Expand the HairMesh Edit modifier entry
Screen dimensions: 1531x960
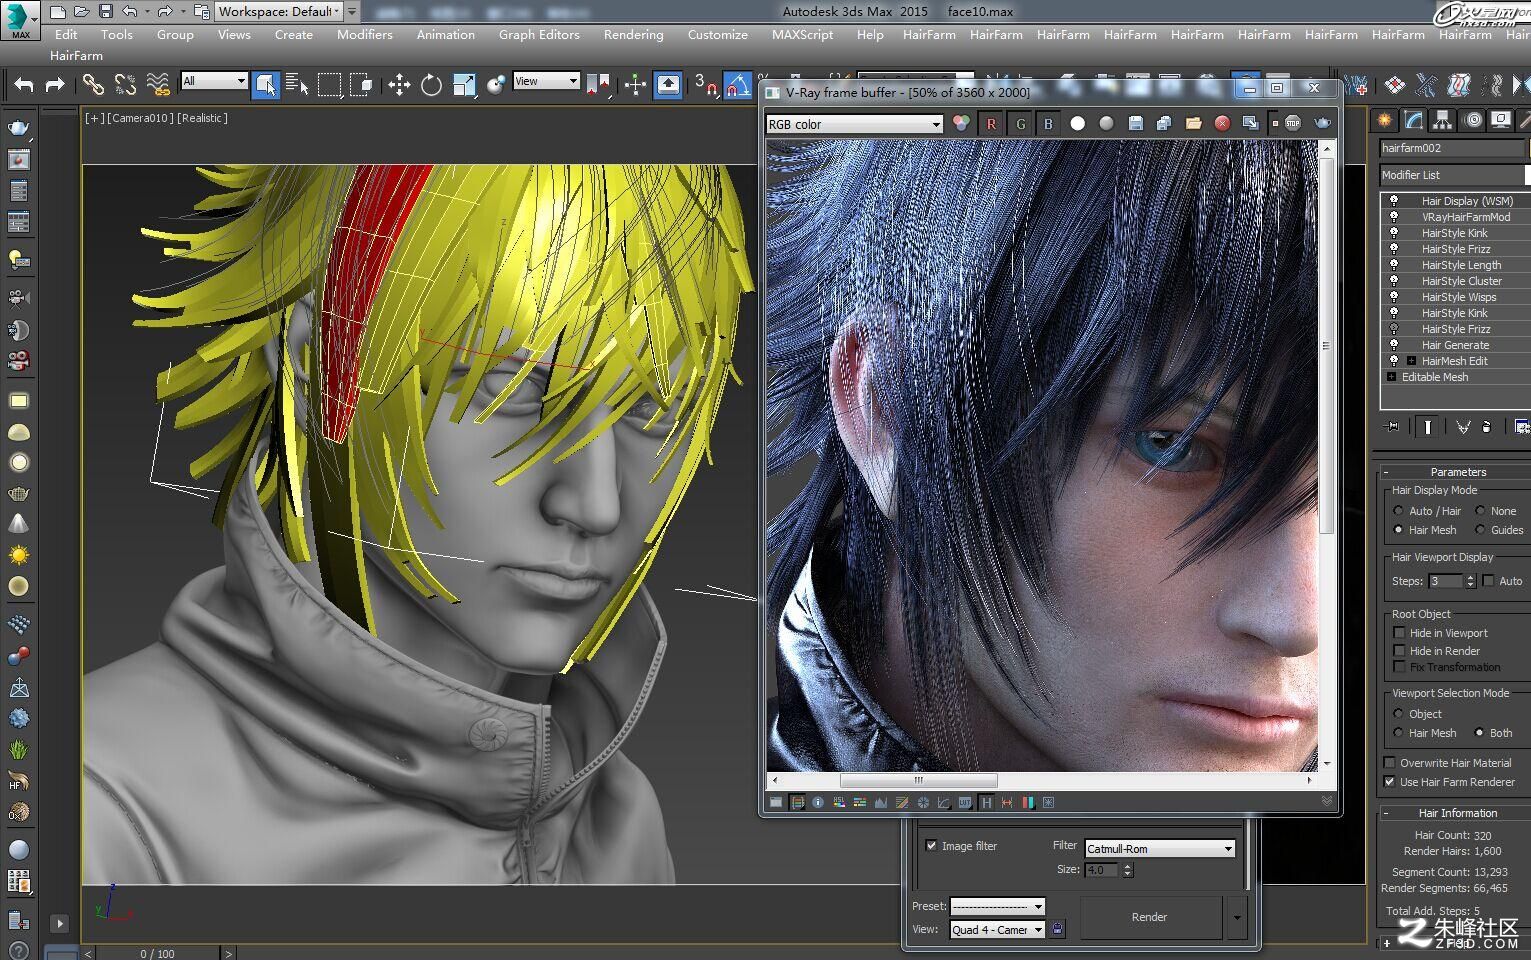(x=1411, y=361)
